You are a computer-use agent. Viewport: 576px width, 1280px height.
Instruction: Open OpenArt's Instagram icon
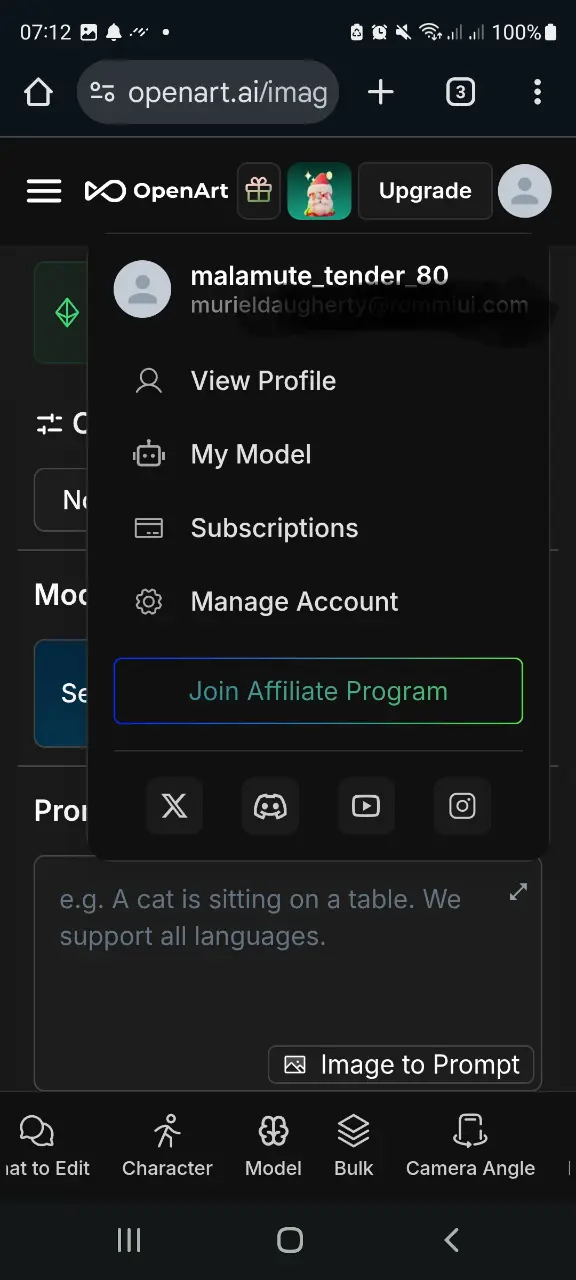point(462,806)
